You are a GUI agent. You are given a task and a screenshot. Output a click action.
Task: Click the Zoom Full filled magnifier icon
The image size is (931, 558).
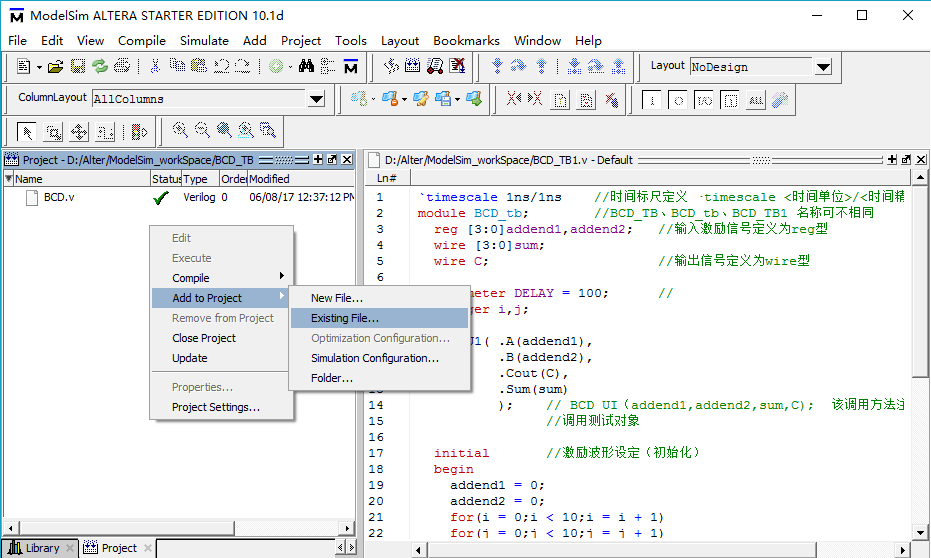tap(224, 130)
